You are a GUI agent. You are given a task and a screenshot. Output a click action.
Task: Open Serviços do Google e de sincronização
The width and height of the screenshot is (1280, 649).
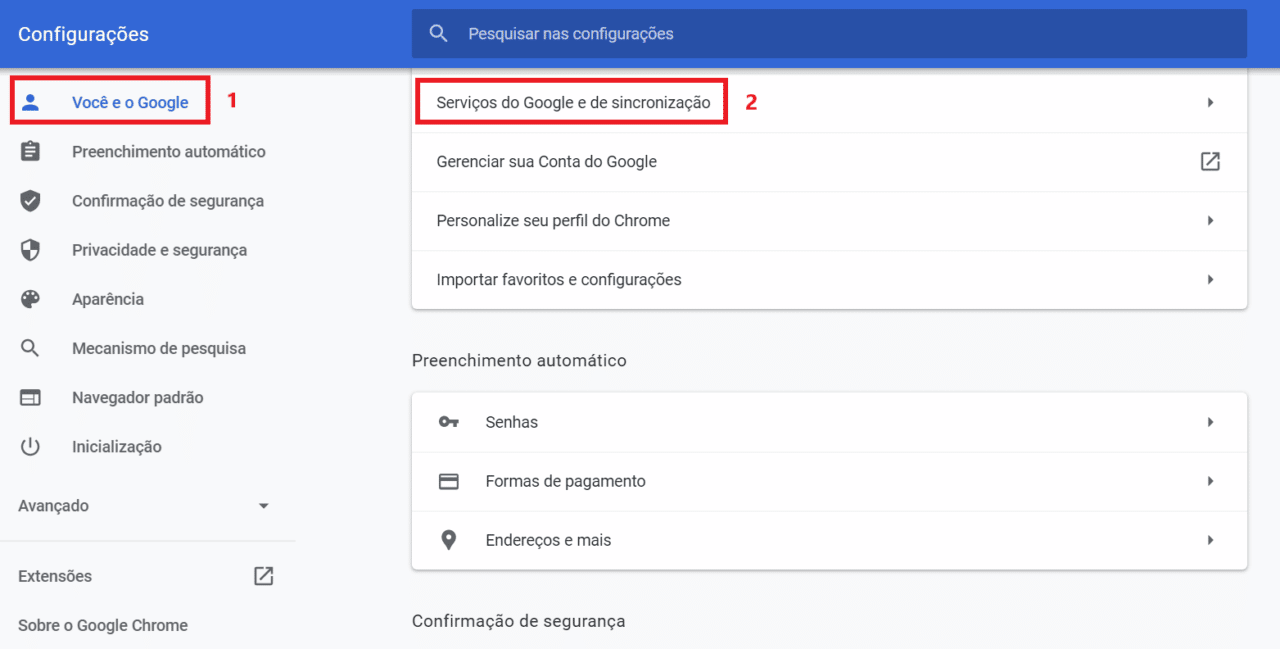829,102
